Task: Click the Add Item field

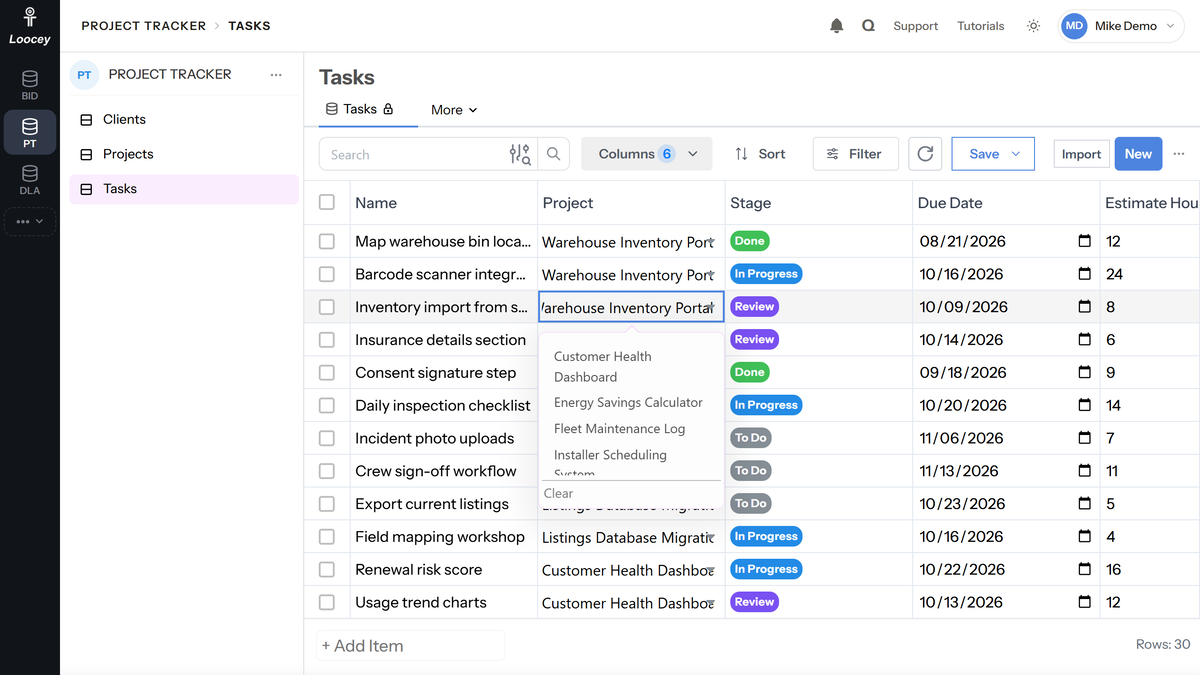Action: [410, 646]
